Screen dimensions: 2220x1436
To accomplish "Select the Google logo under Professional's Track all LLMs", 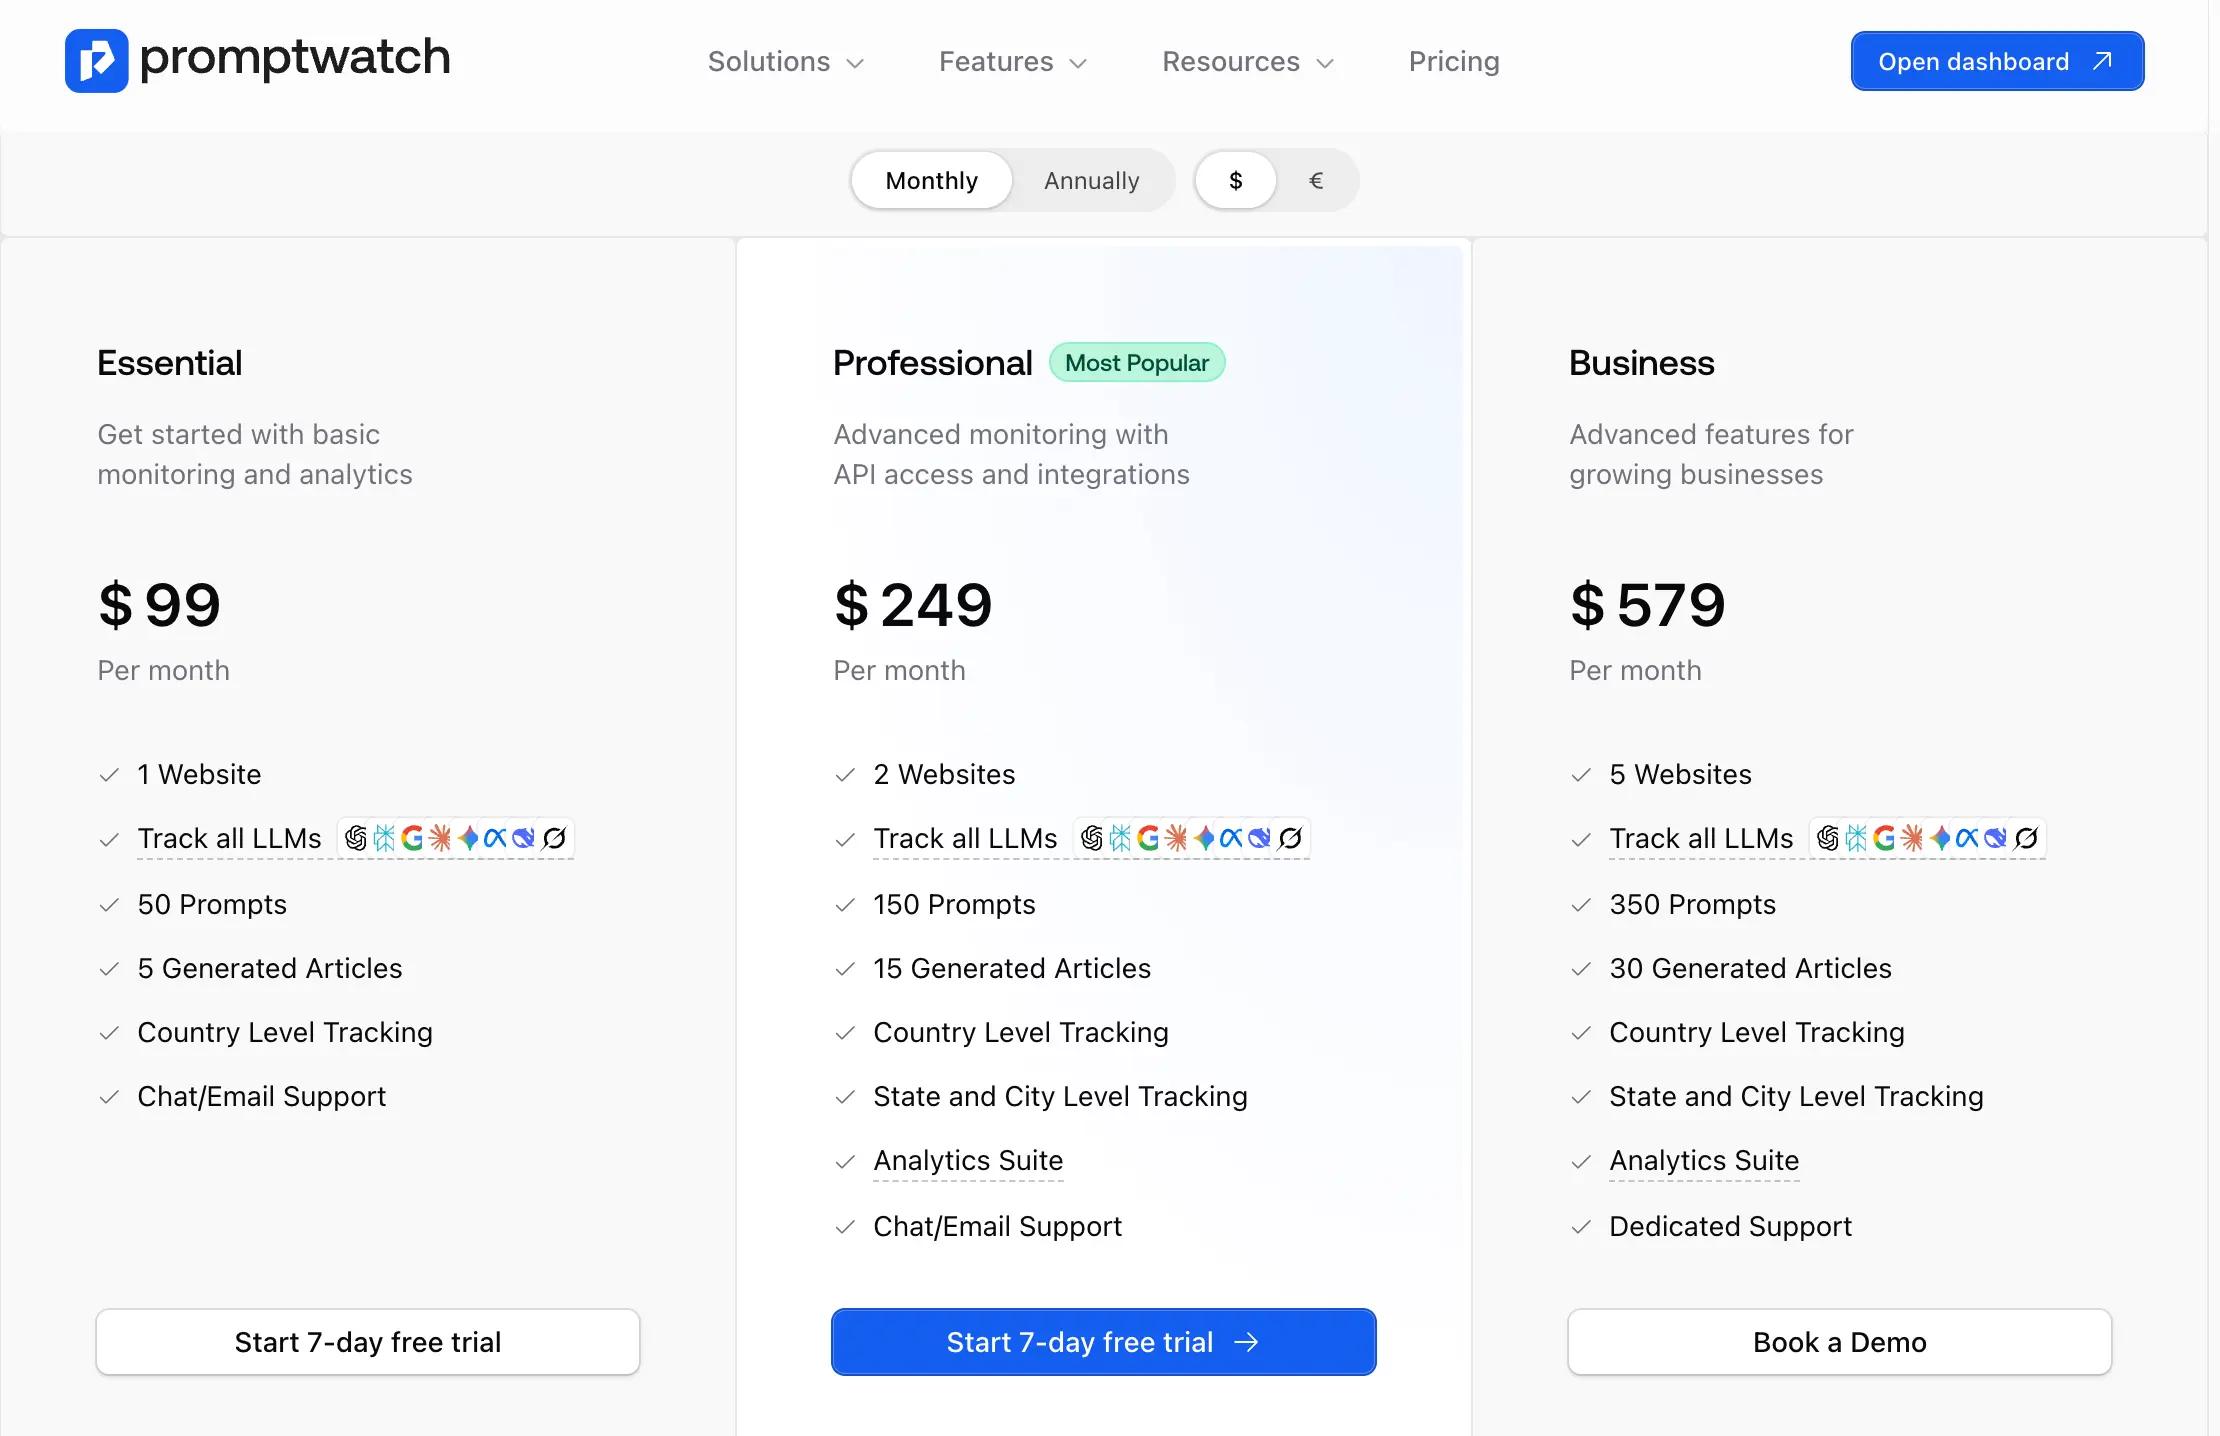I will [1148, 839].
